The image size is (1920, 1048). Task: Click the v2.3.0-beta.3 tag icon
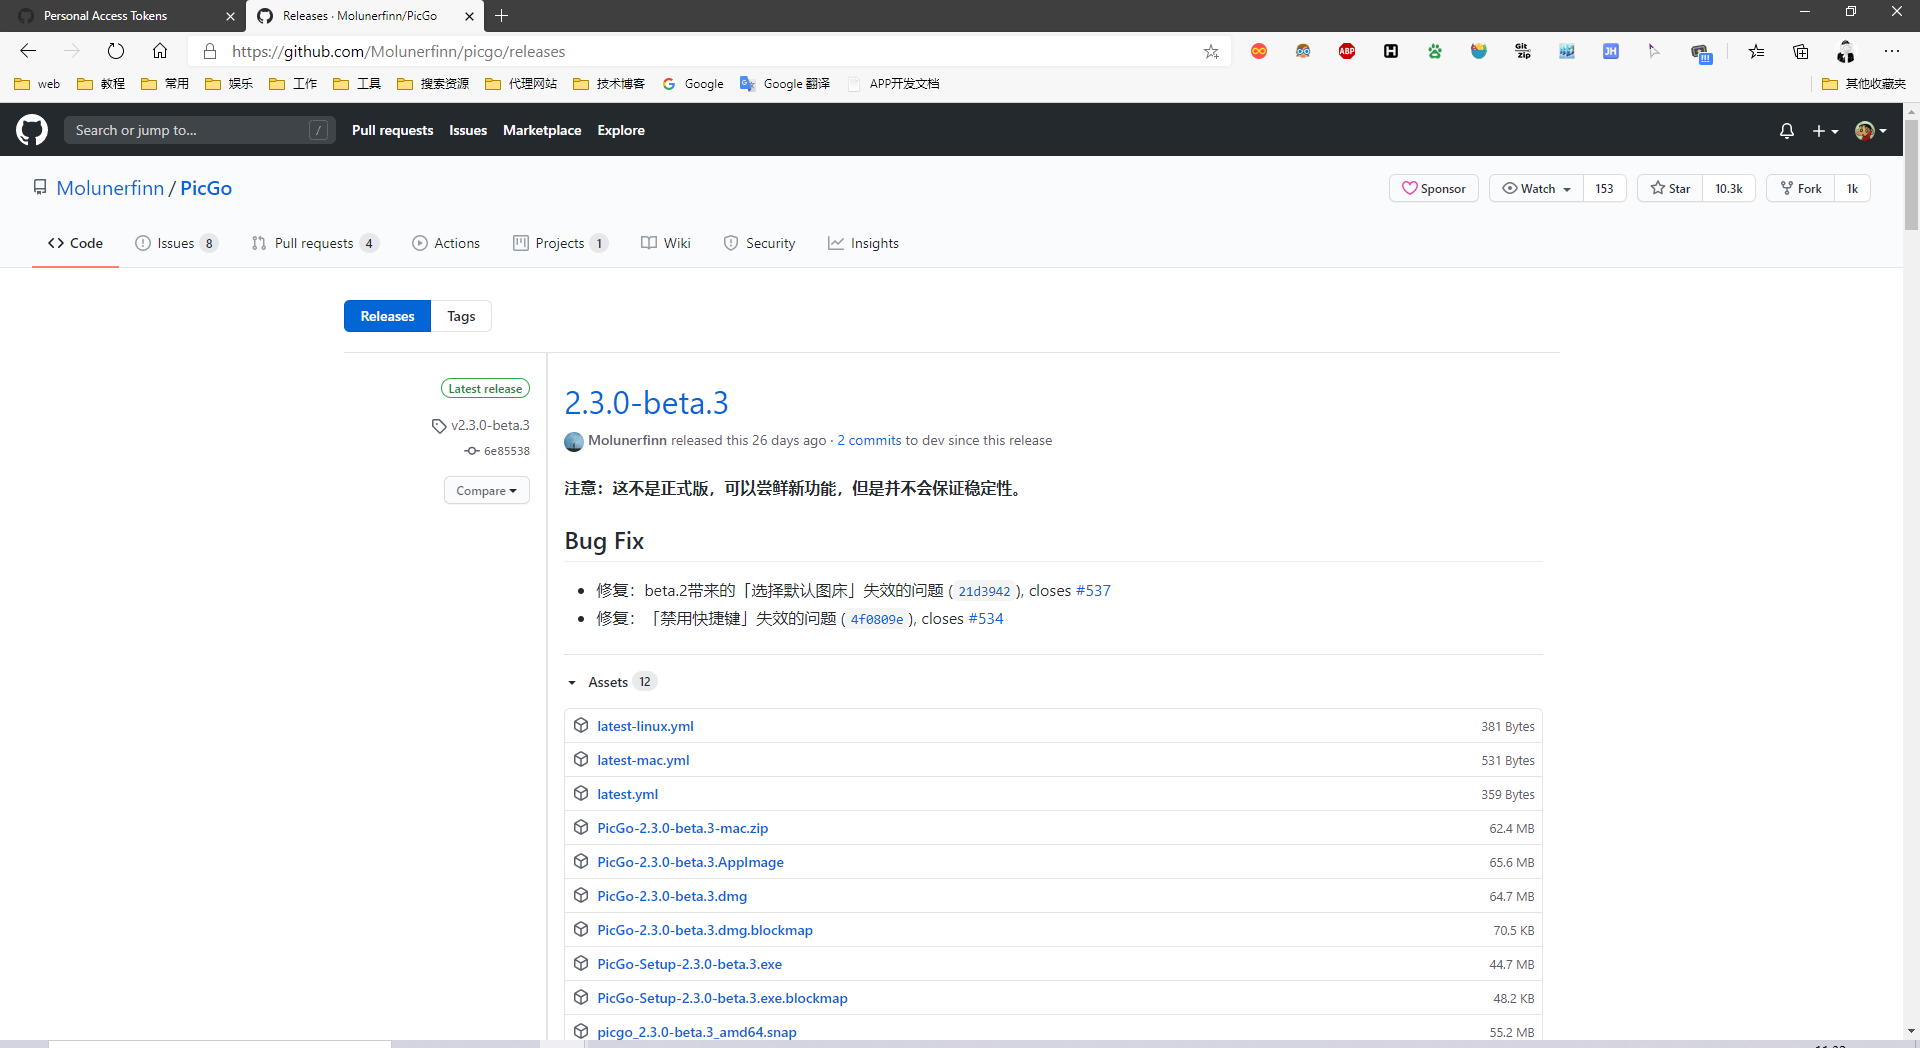[x=438, y=426]
